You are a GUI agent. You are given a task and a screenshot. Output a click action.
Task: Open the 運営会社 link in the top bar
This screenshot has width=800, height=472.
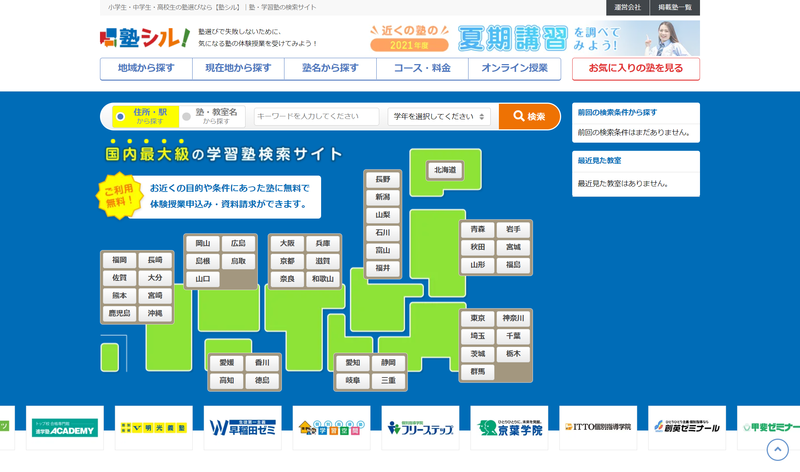[x=627, y=7]
